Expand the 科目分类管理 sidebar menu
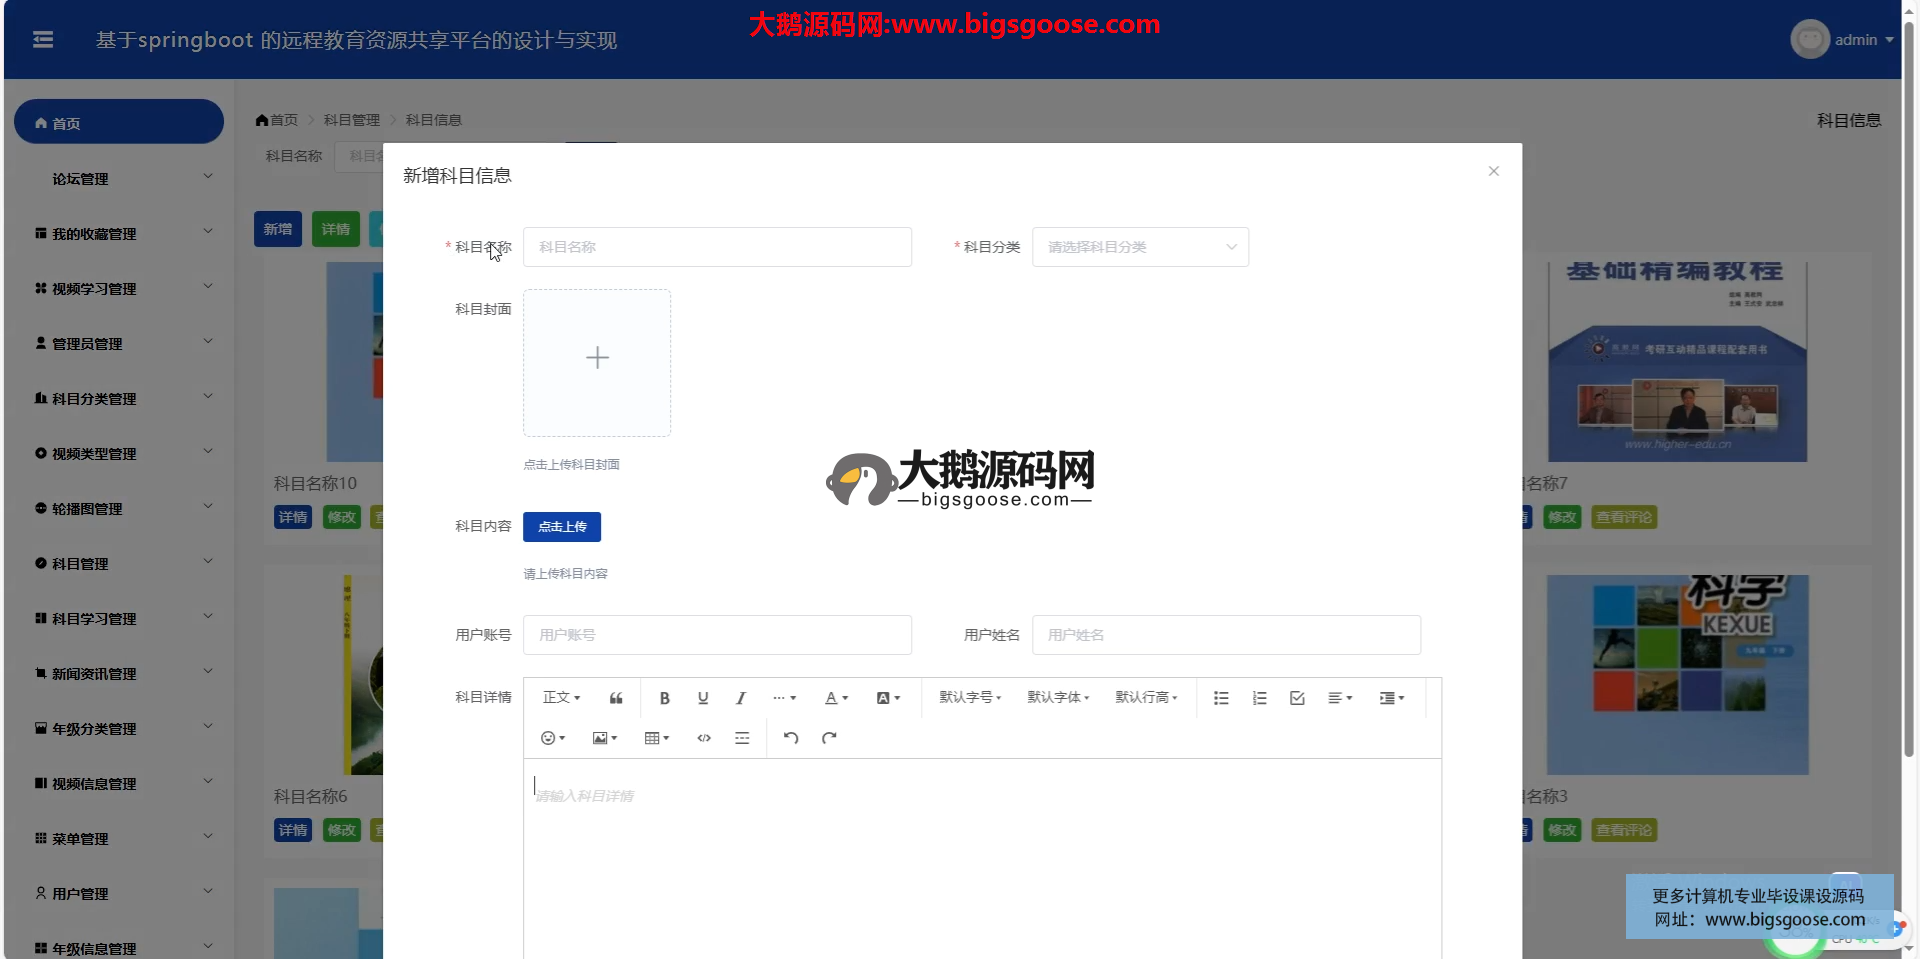The image size is (1920, 959). tap(119, 399)
